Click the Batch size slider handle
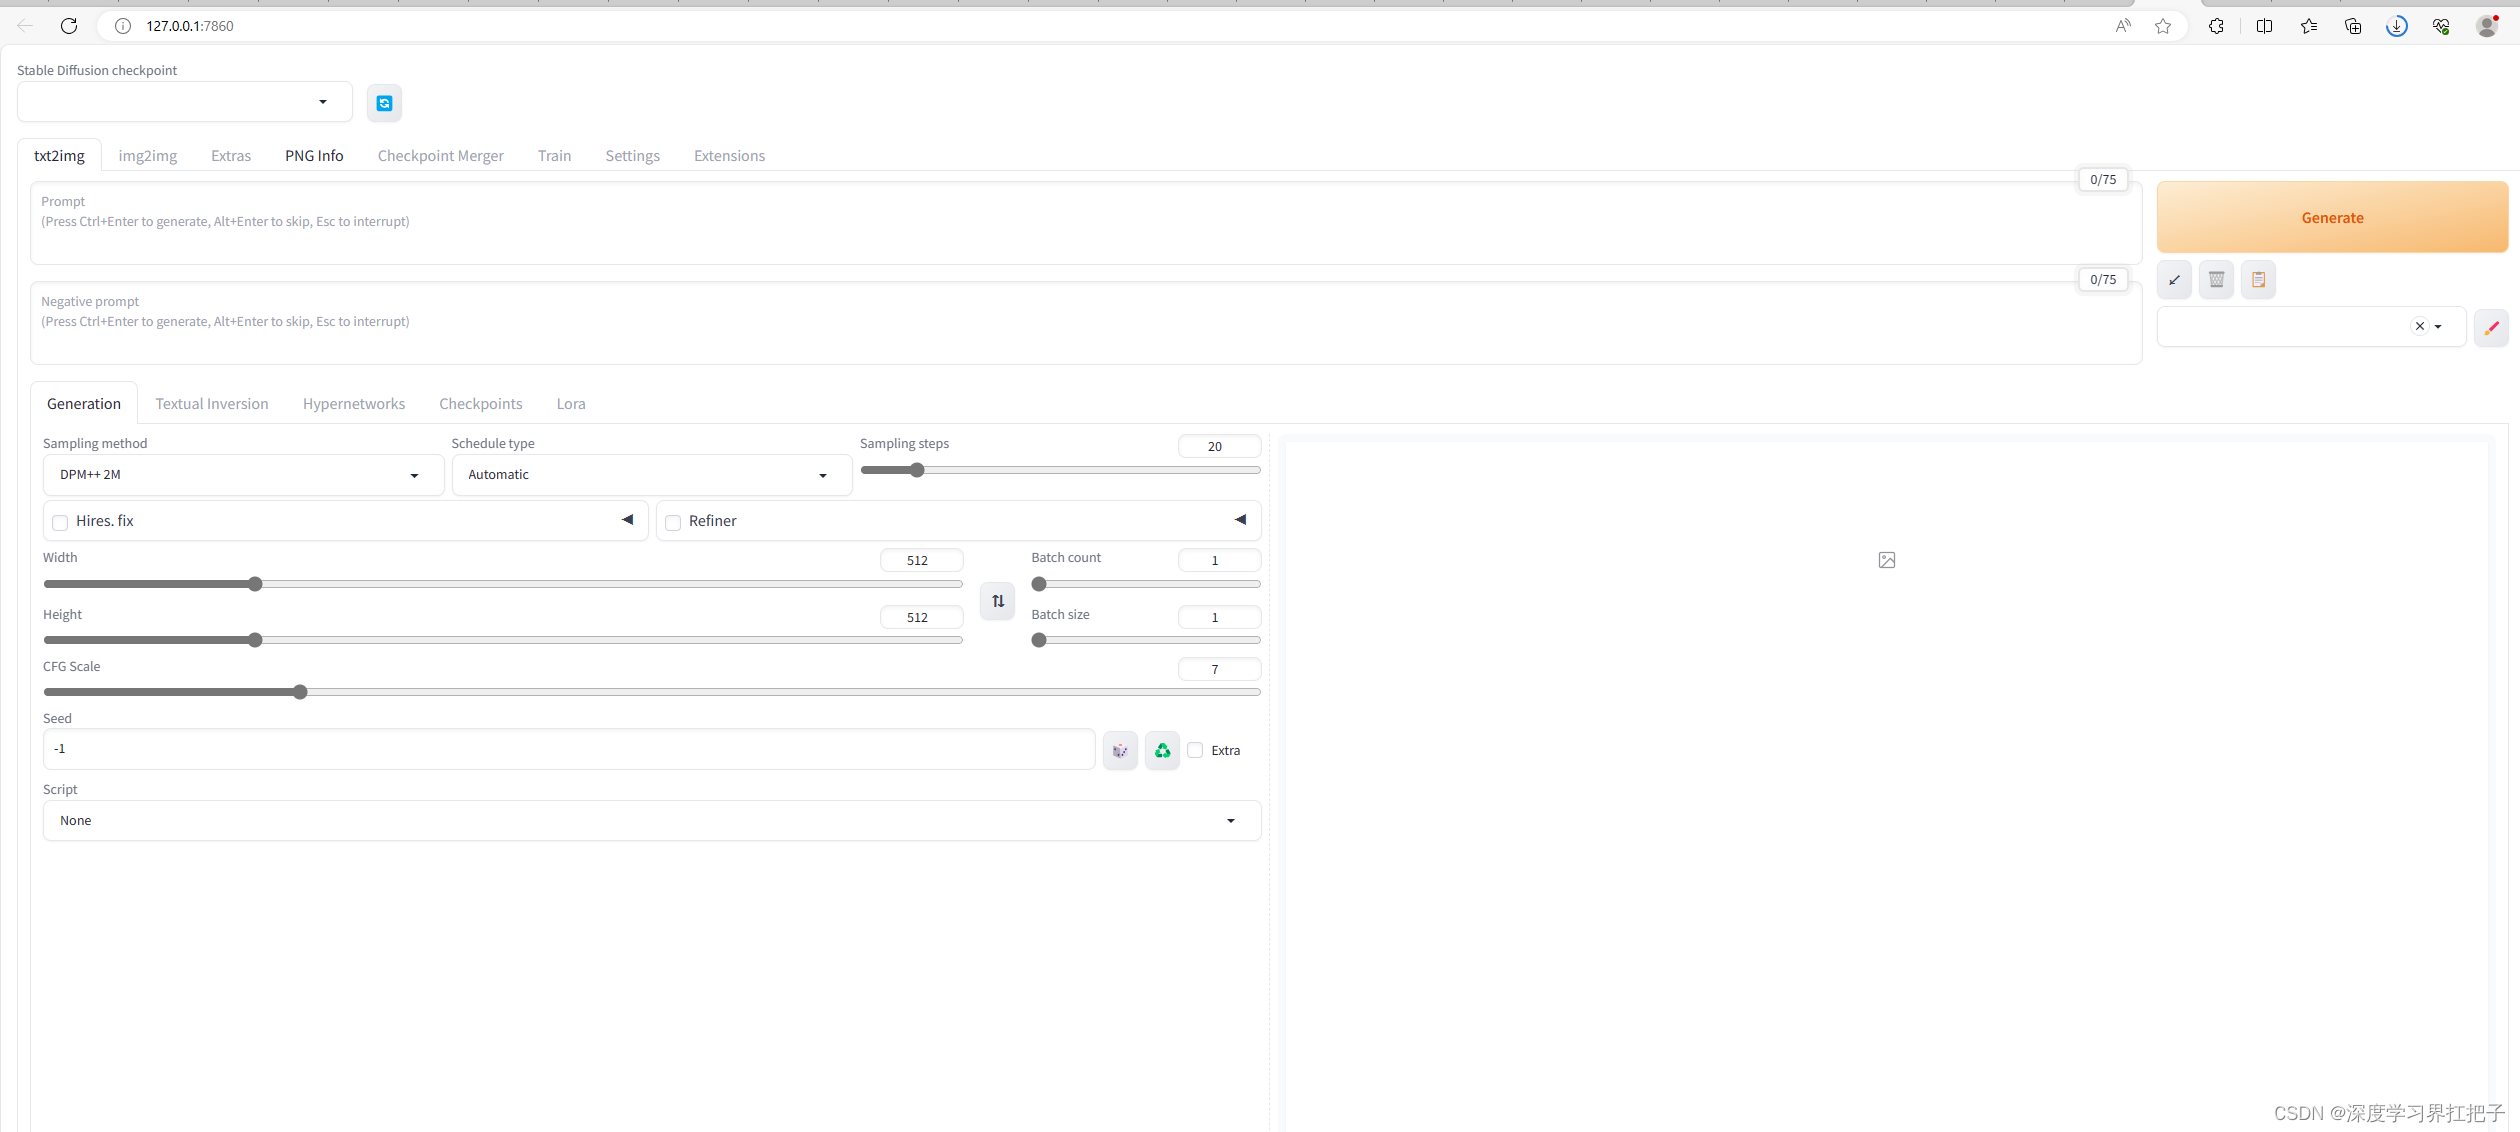This screenshot has width=2520, height=1132. click(x=1039, y=640)
